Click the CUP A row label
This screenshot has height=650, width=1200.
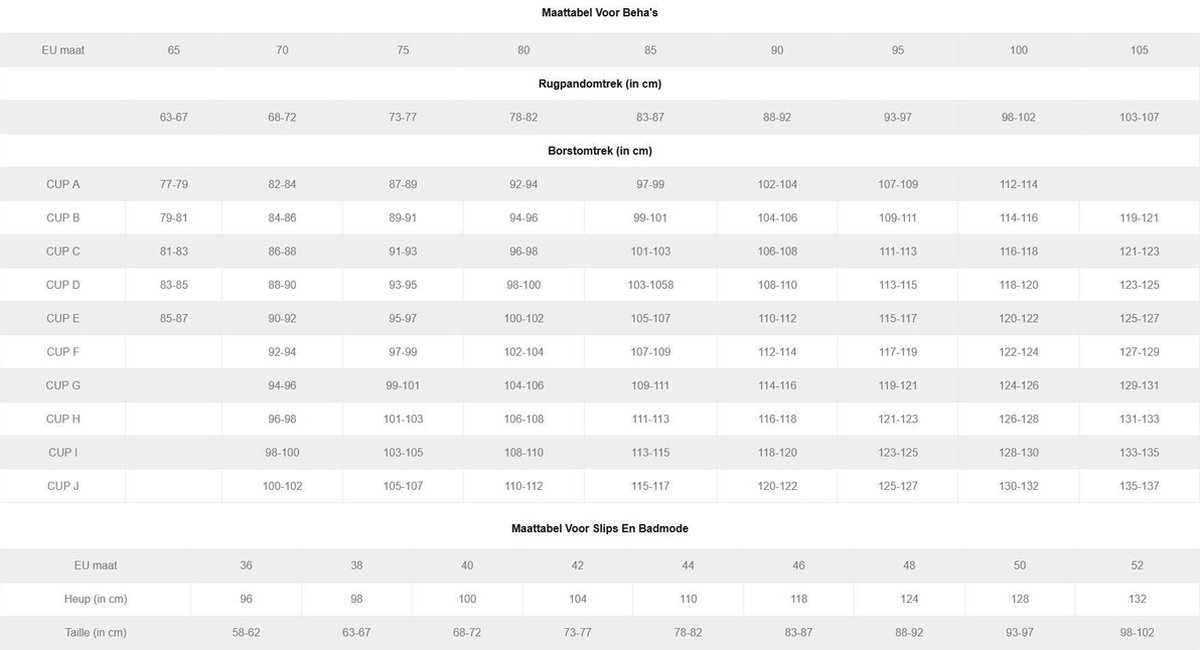point(63,184)
